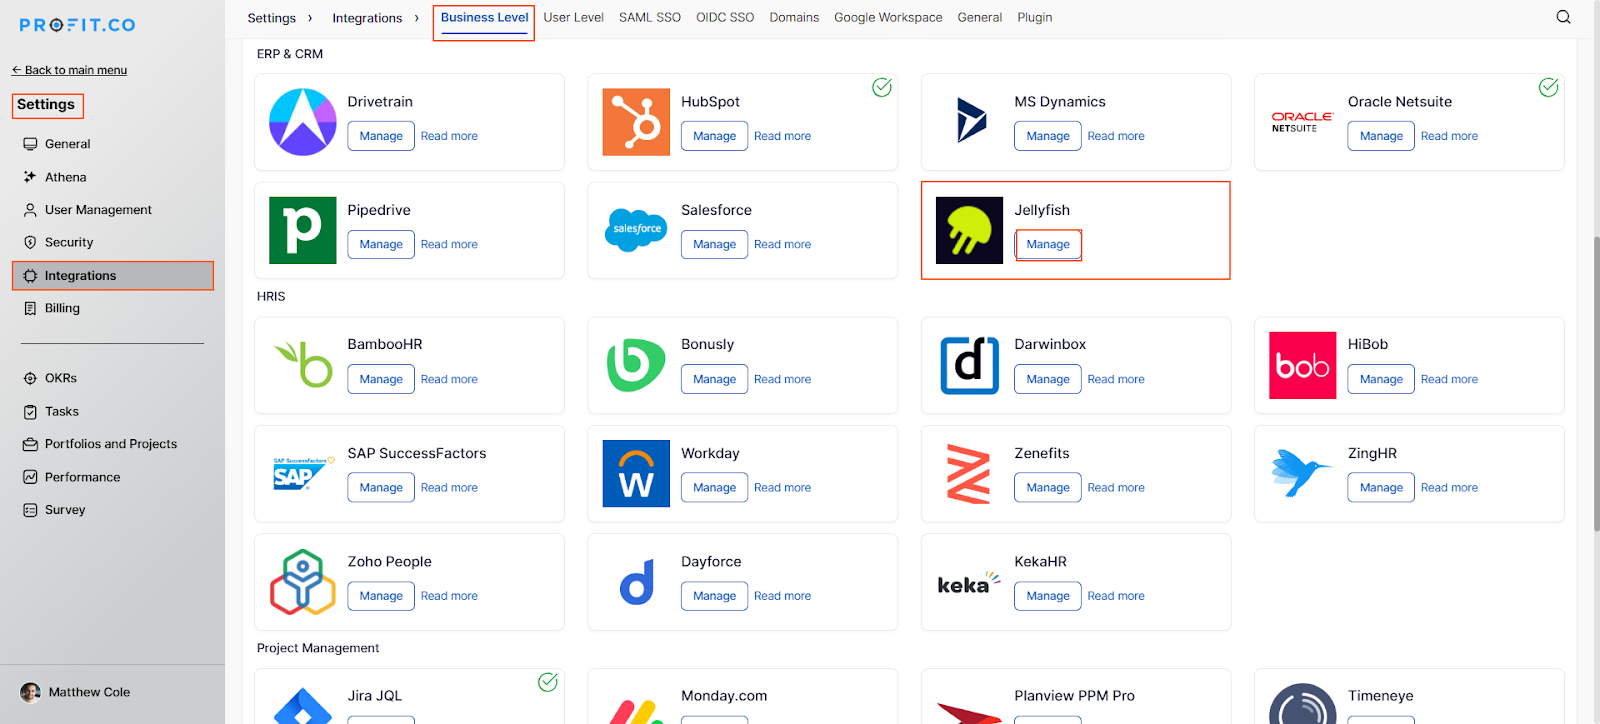Image resolution: width=1600 pixels, height=724 pixels.
Task: Click the Zoho People logo
Action: 303,582
